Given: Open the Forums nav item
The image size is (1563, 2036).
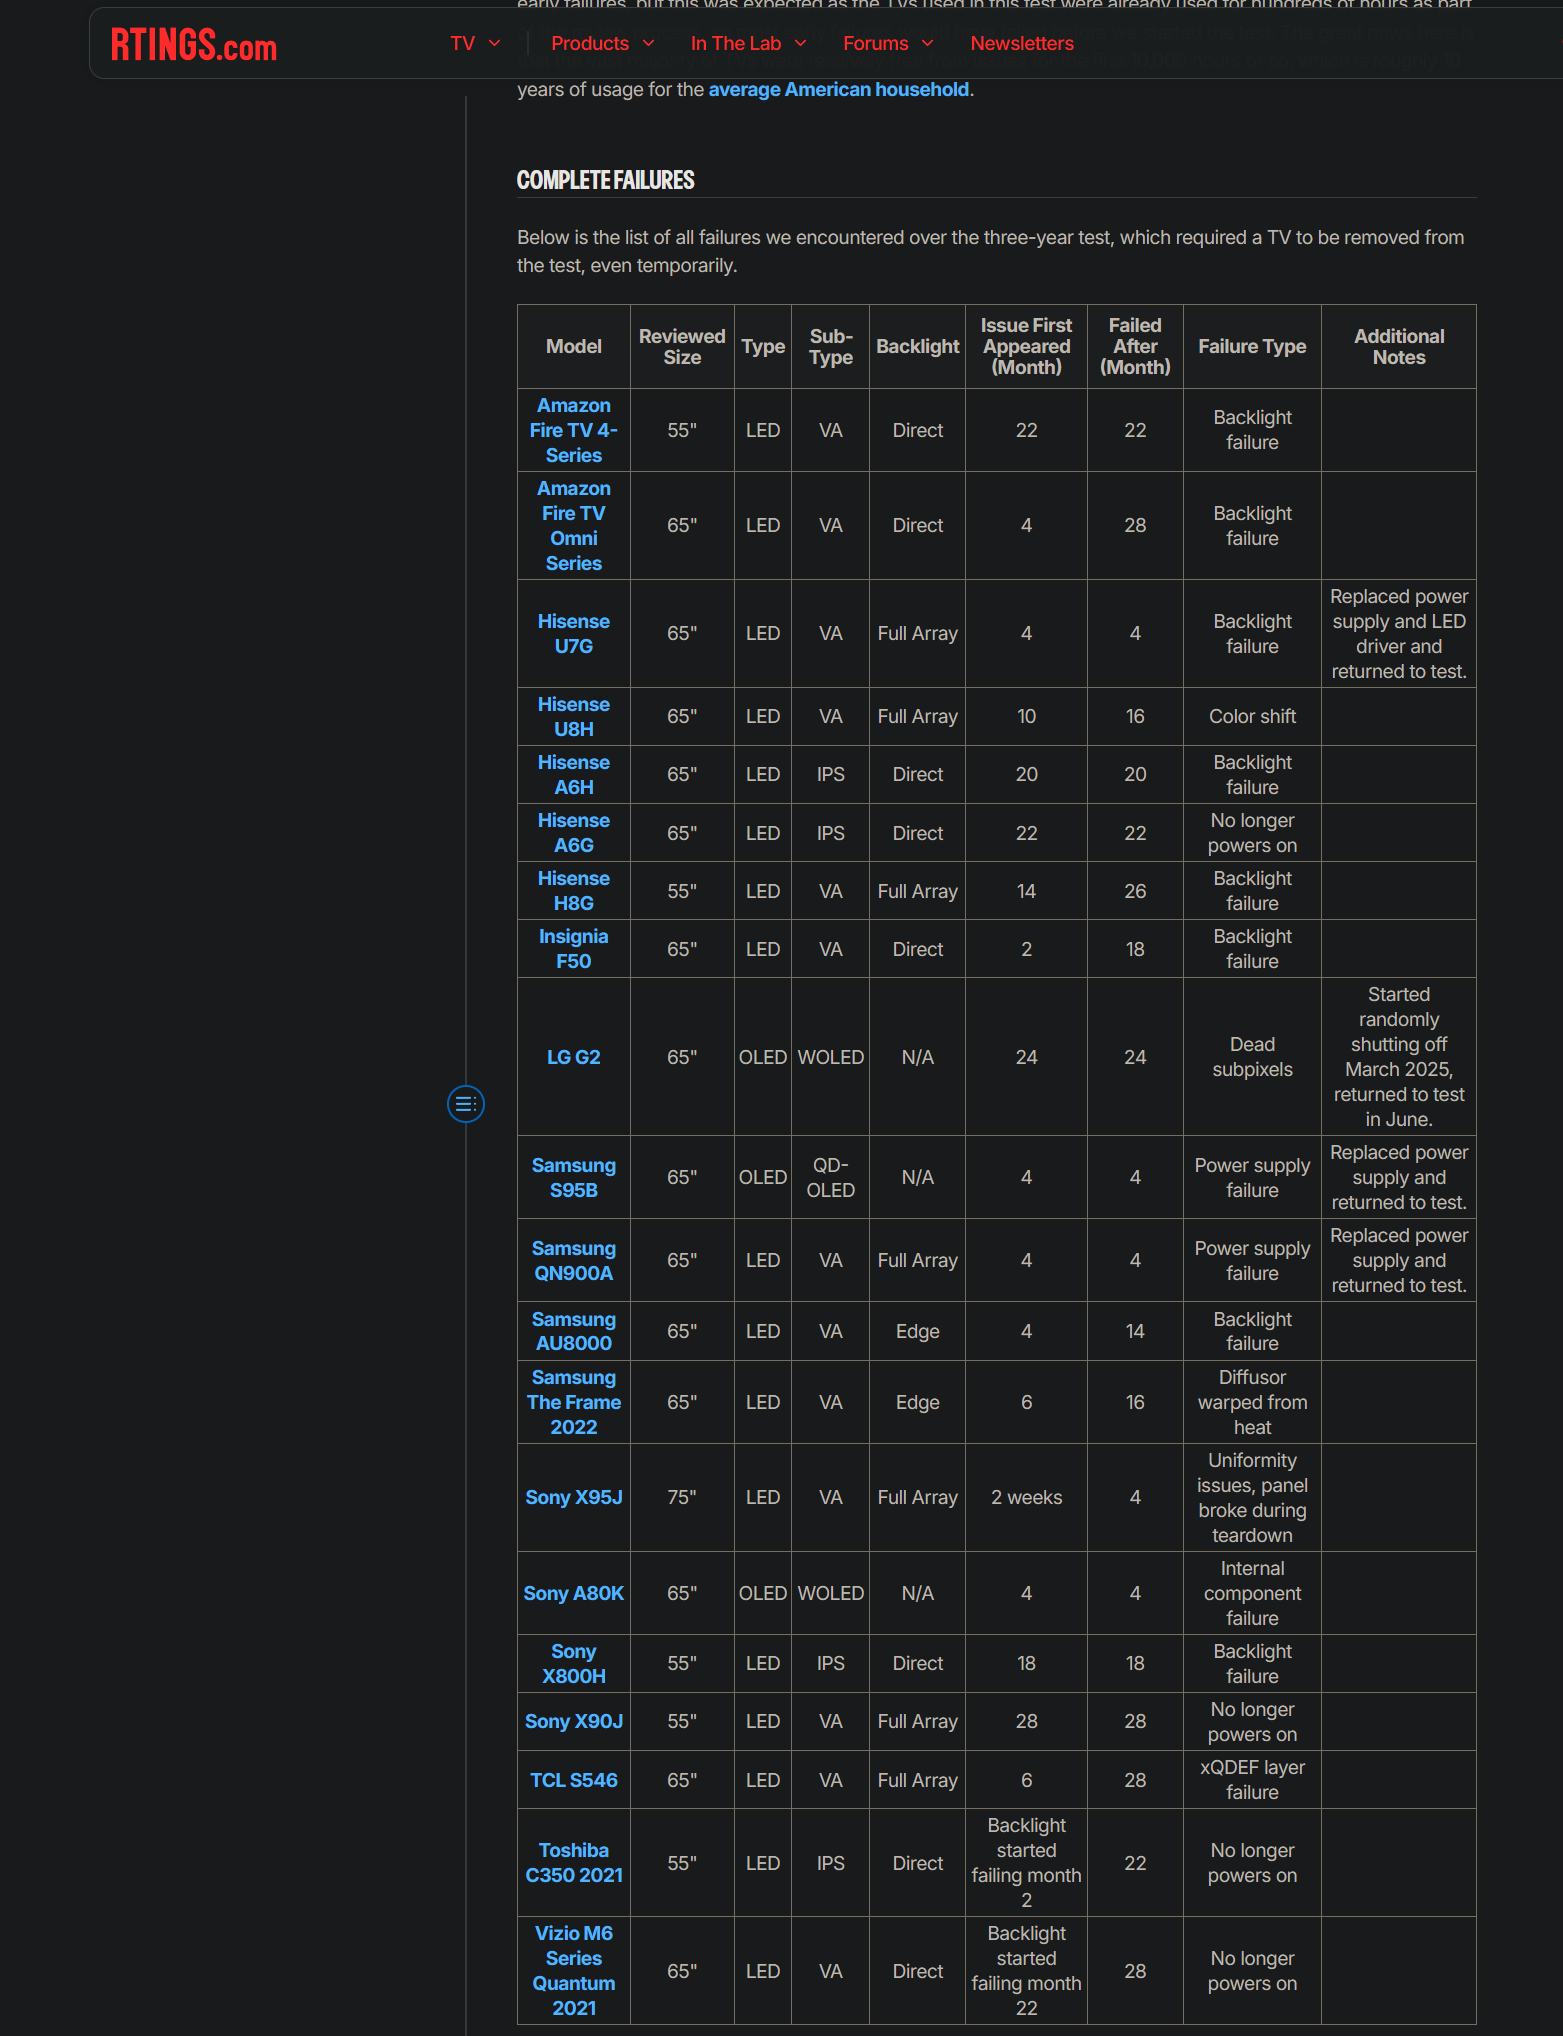Looking at the screenshot, I should [876, 44].
